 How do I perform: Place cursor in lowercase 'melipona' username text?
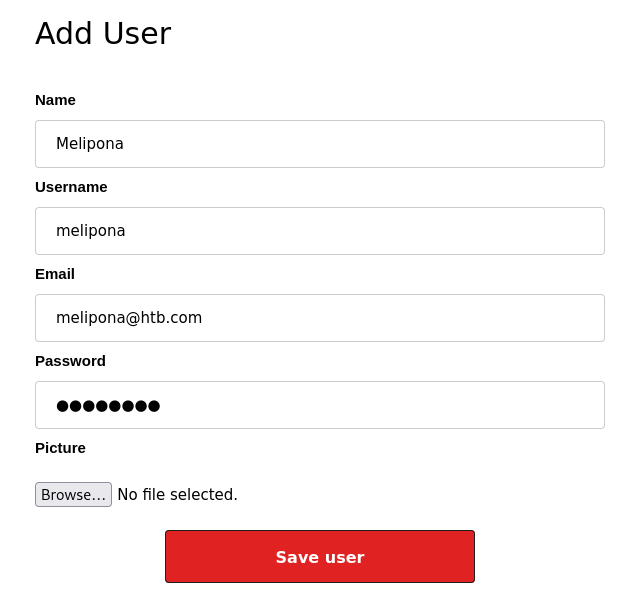[90, 231]
